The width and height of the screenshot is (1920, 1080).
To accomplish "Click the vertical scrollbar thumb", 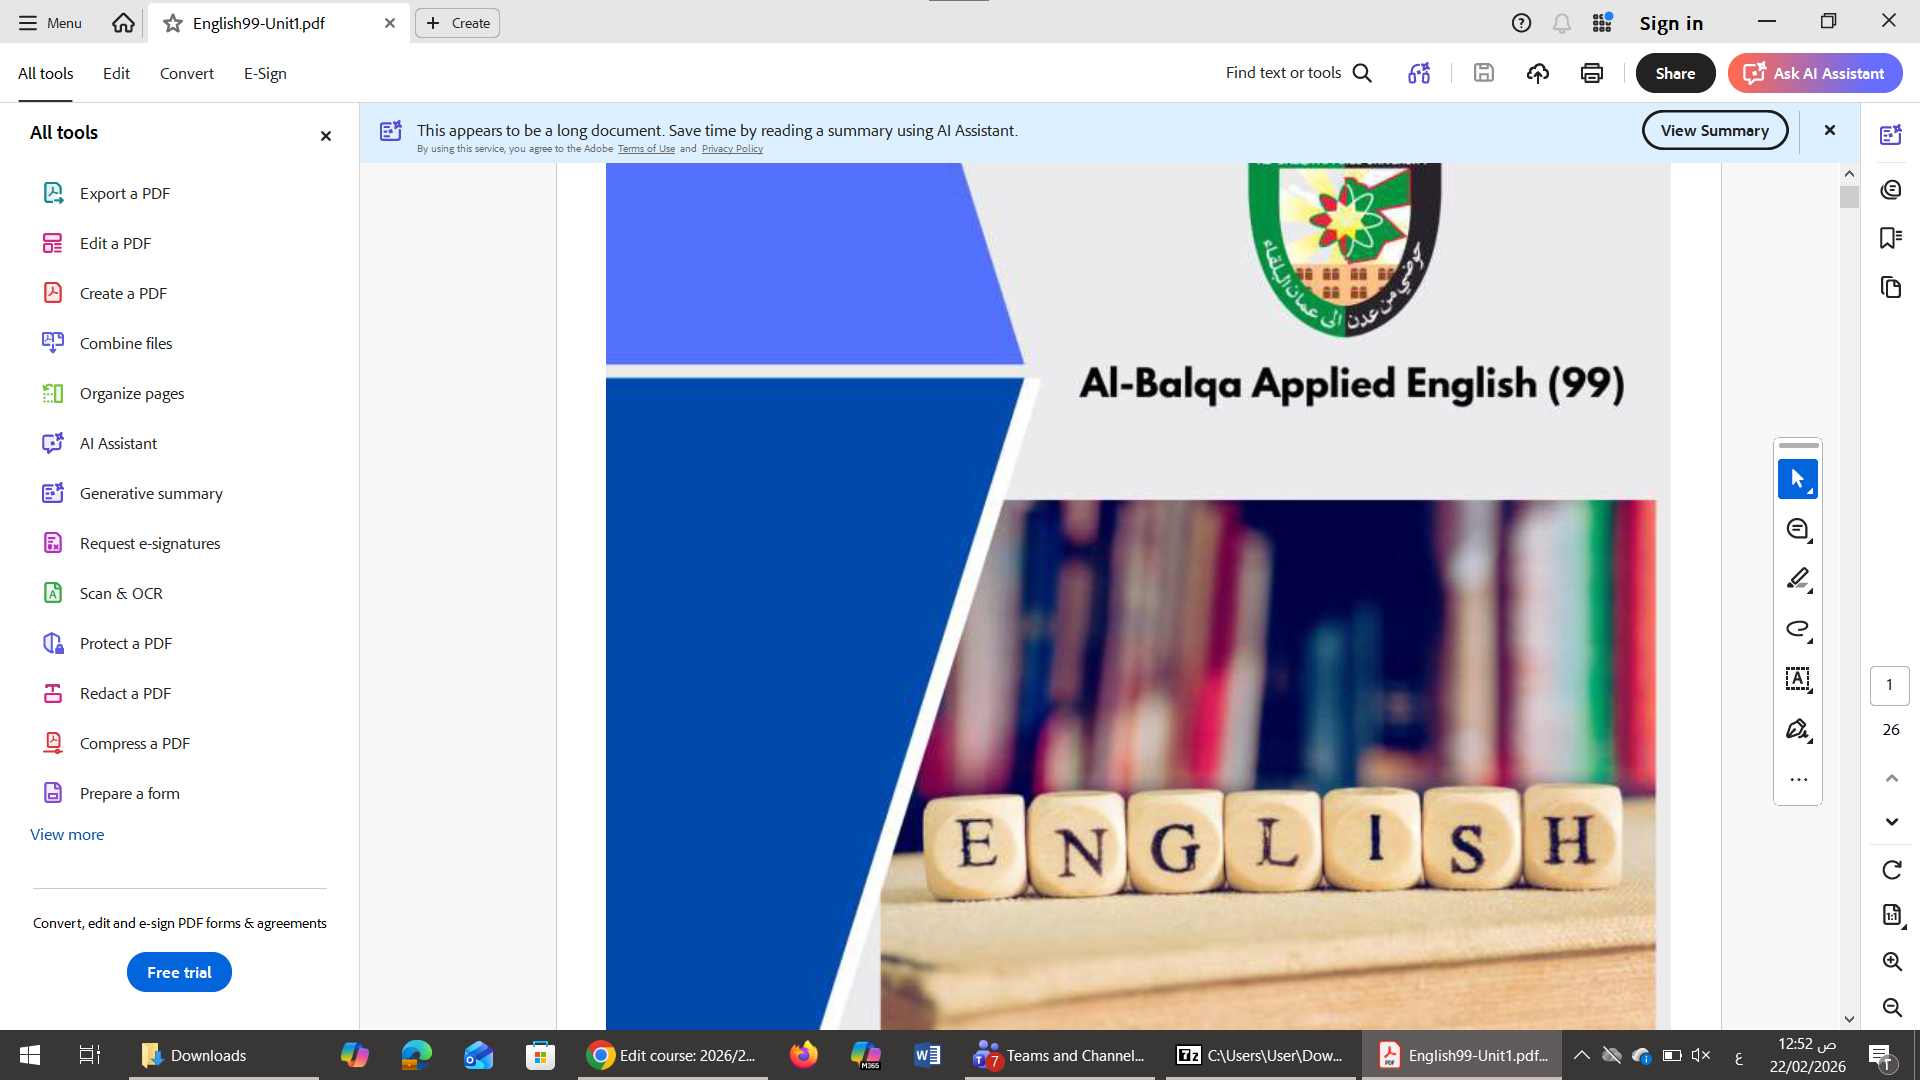I will (1848, 197).
